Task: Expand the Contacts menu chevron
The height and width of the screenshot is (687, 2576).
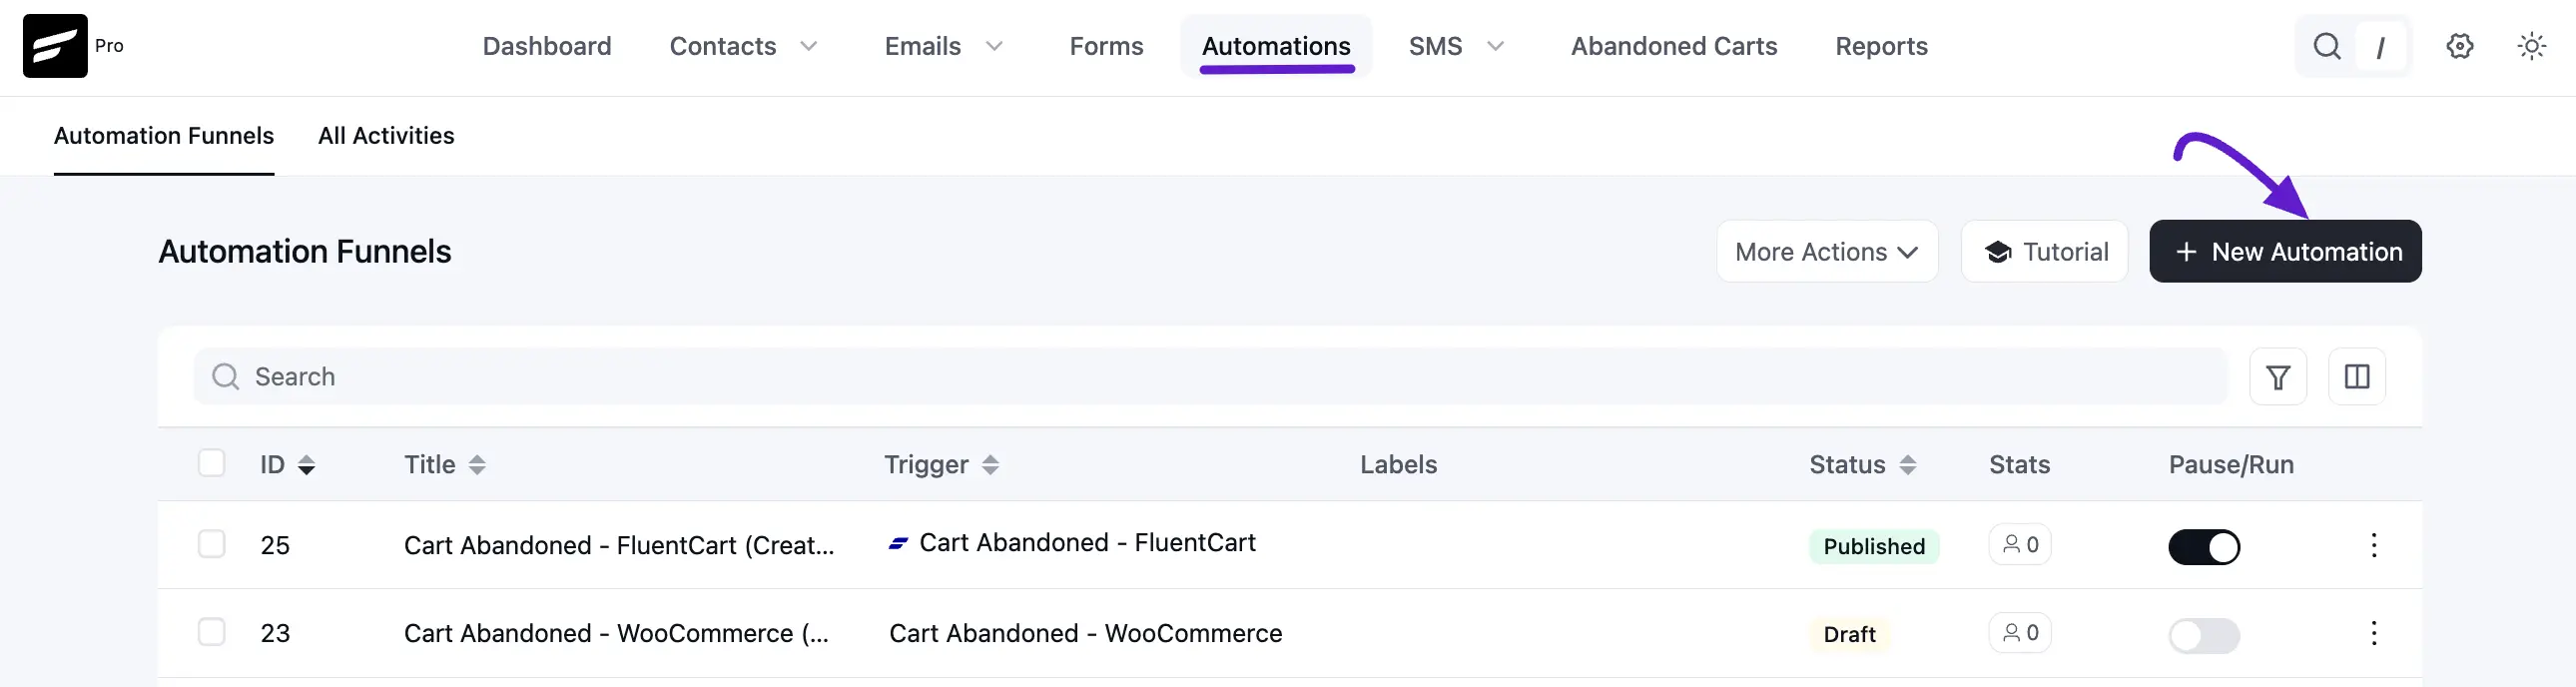Action: tap(809, 46)
